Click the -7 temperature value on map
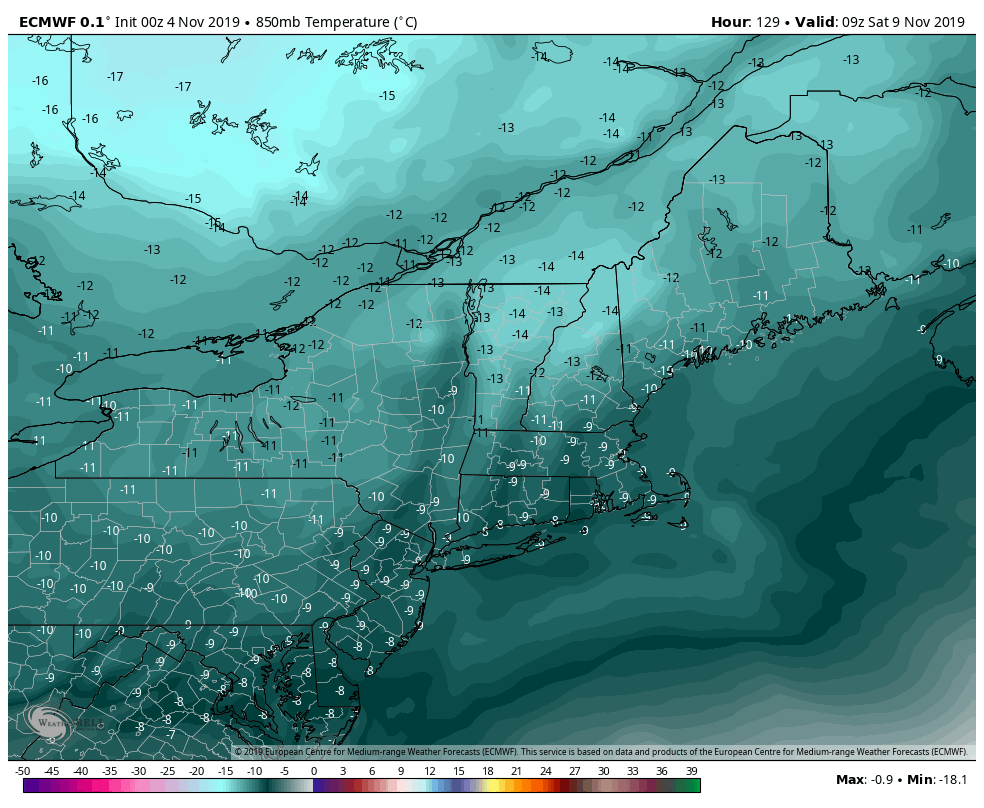Viewport: 984px width, 808px height. (x=171, y=734)
